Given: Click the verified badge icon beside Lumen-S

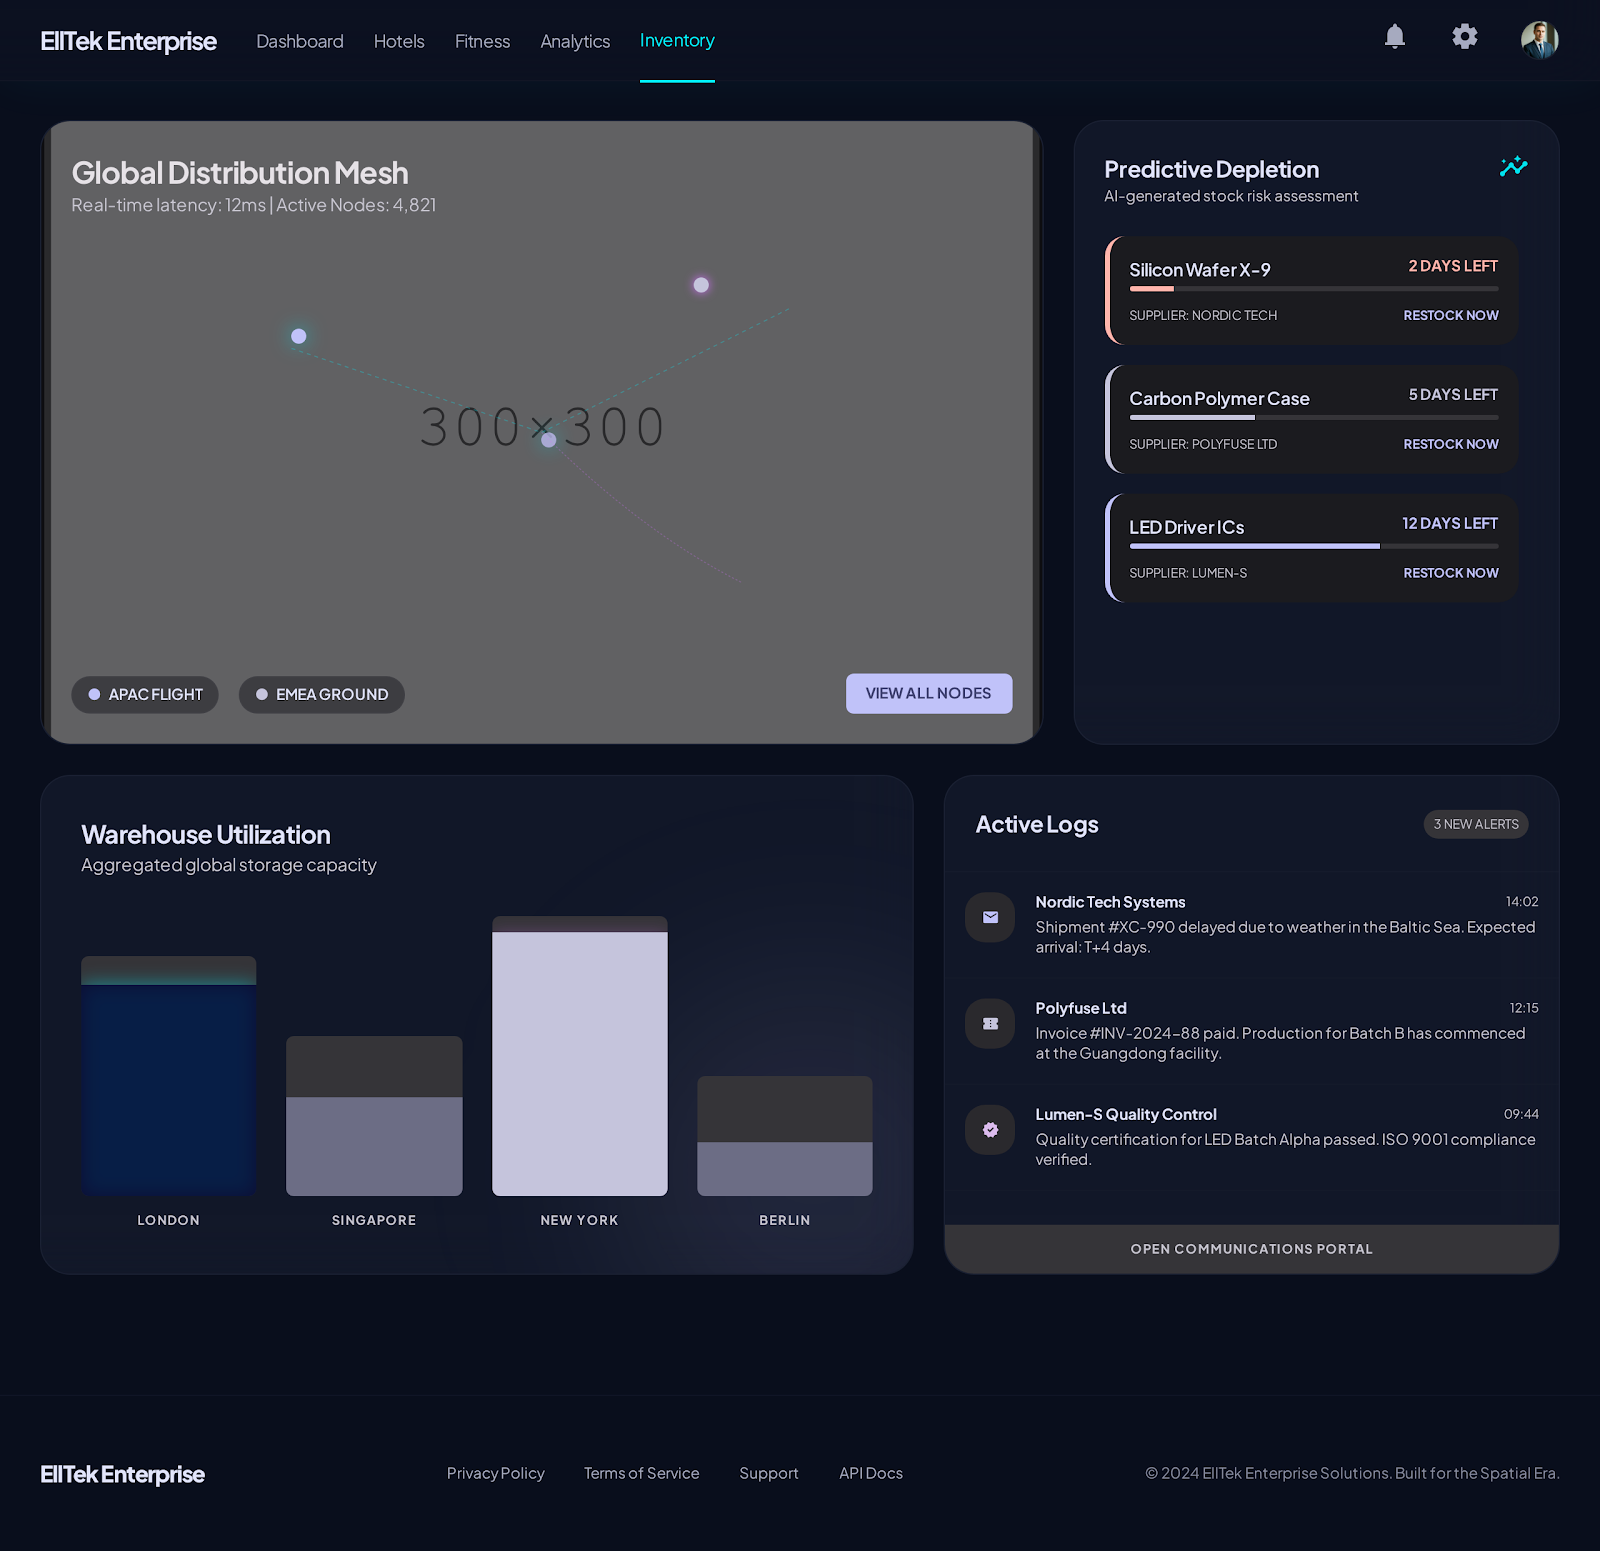Looking at the screenshot, I should [x=990, y=1129].
